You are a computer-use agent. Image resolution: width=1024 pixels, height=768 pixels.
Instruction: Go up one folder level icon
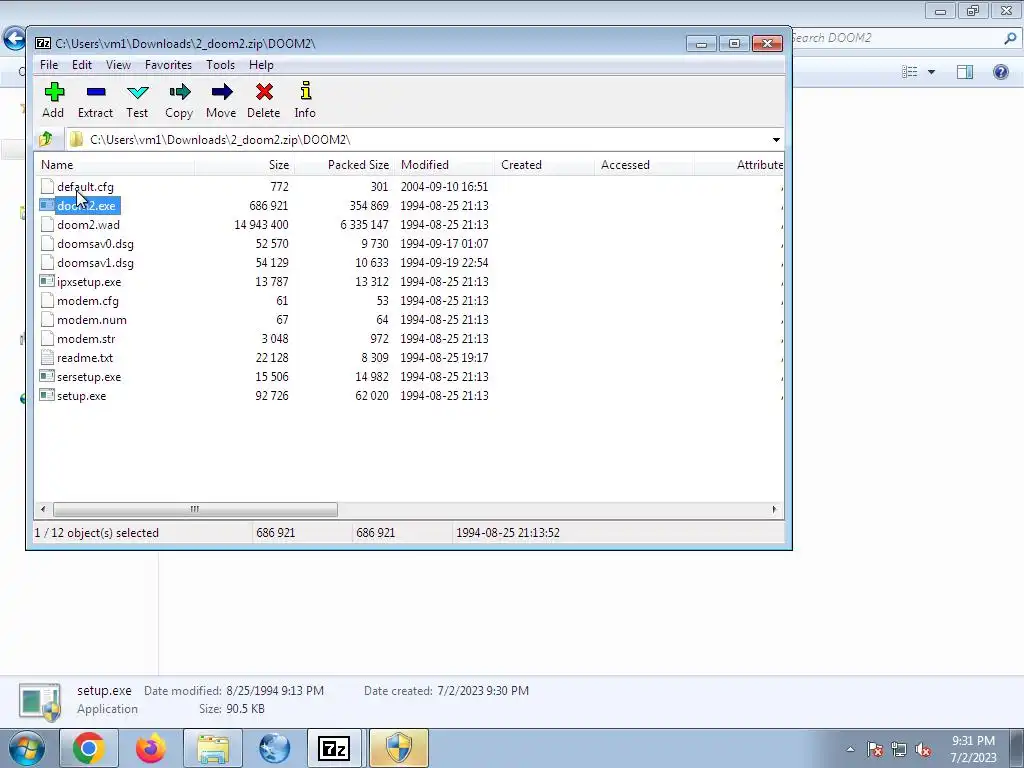click(x=45, y=139)
